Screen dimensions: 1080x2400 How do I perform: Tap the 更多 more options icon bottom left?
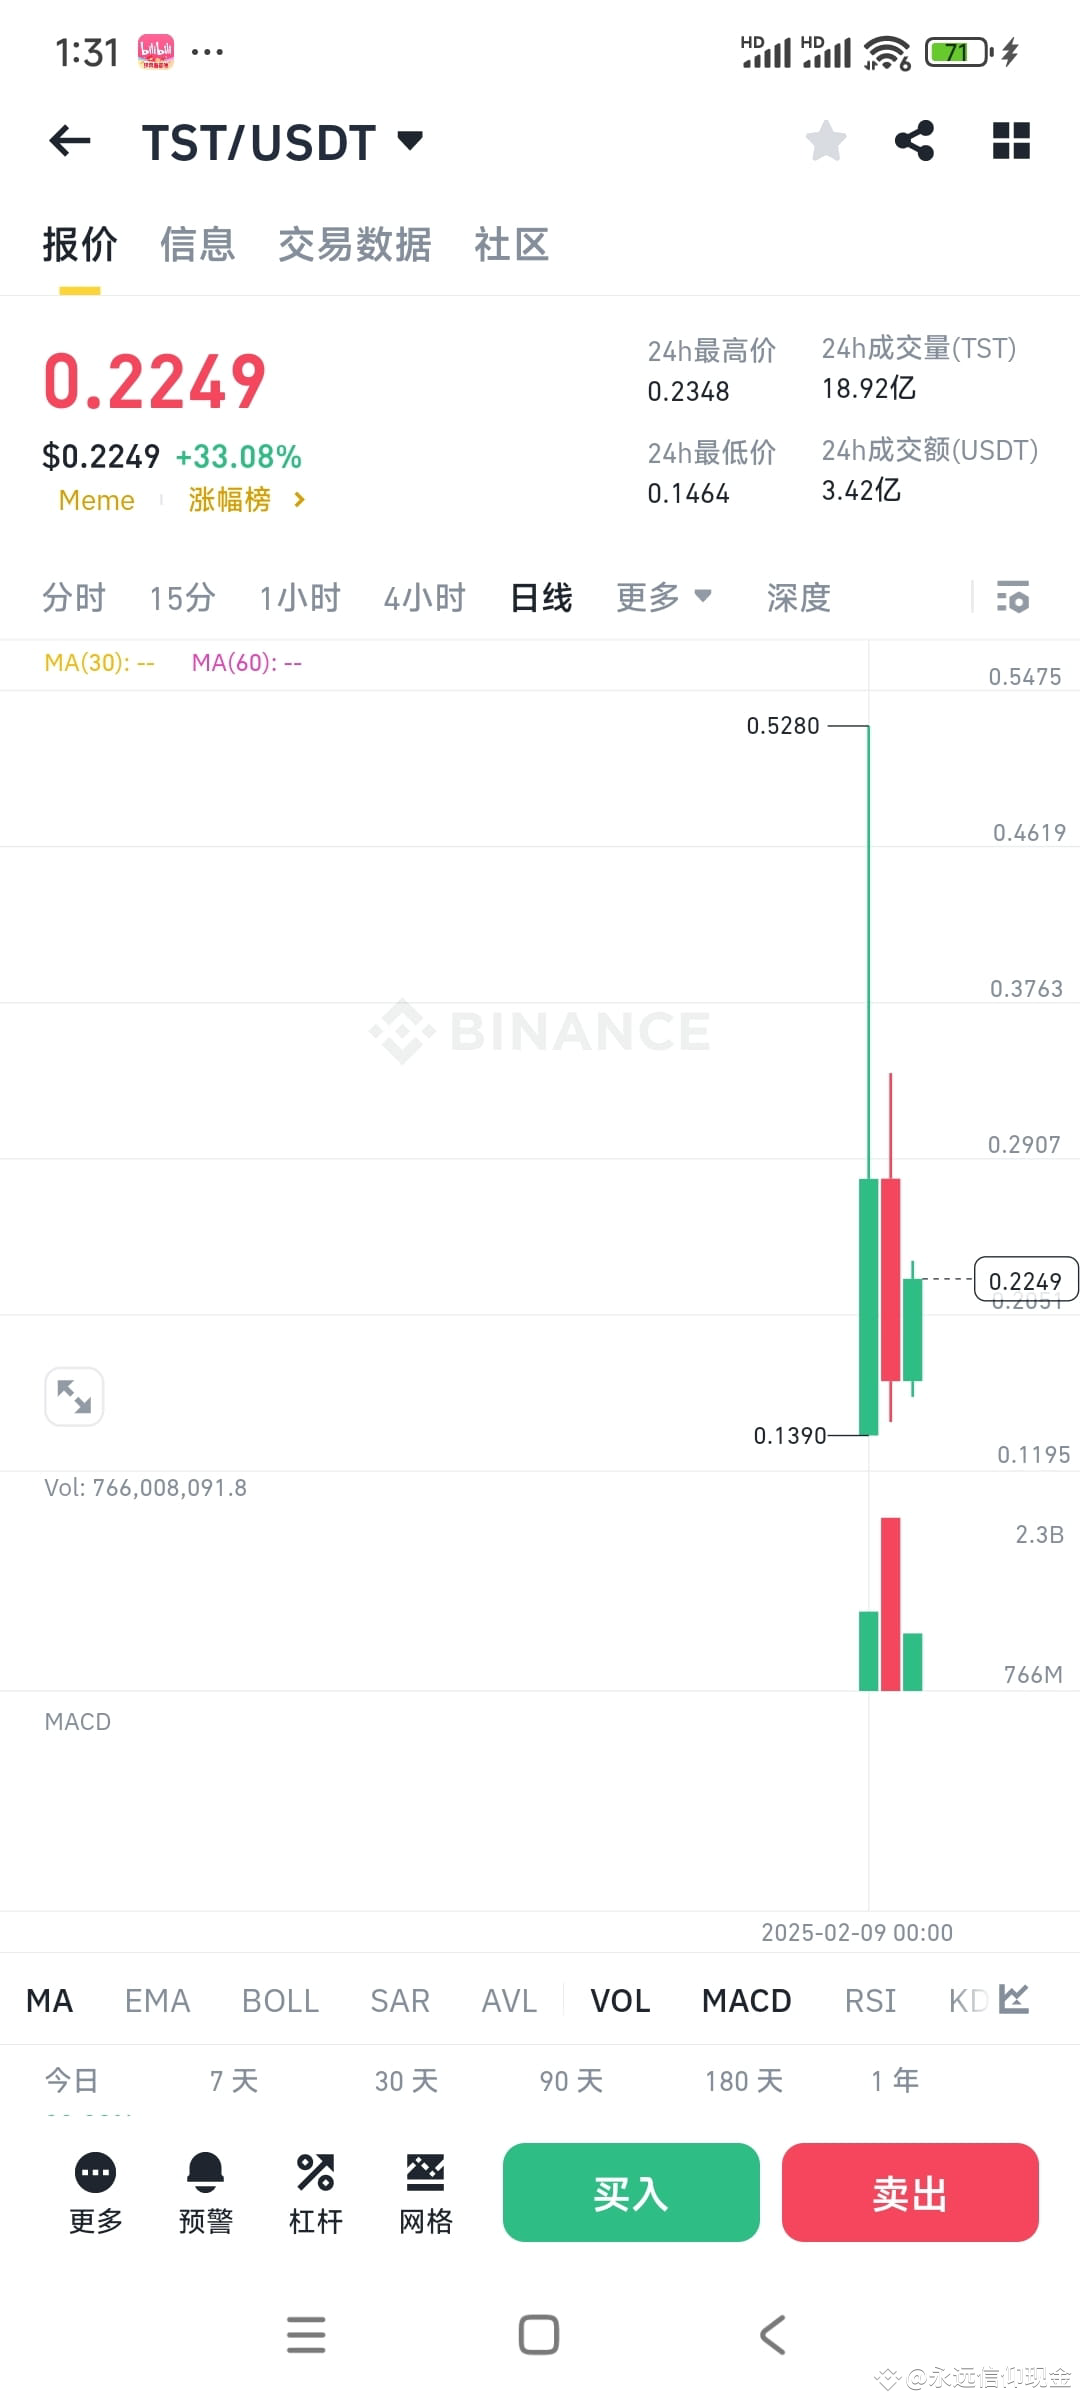[95, 2194]
